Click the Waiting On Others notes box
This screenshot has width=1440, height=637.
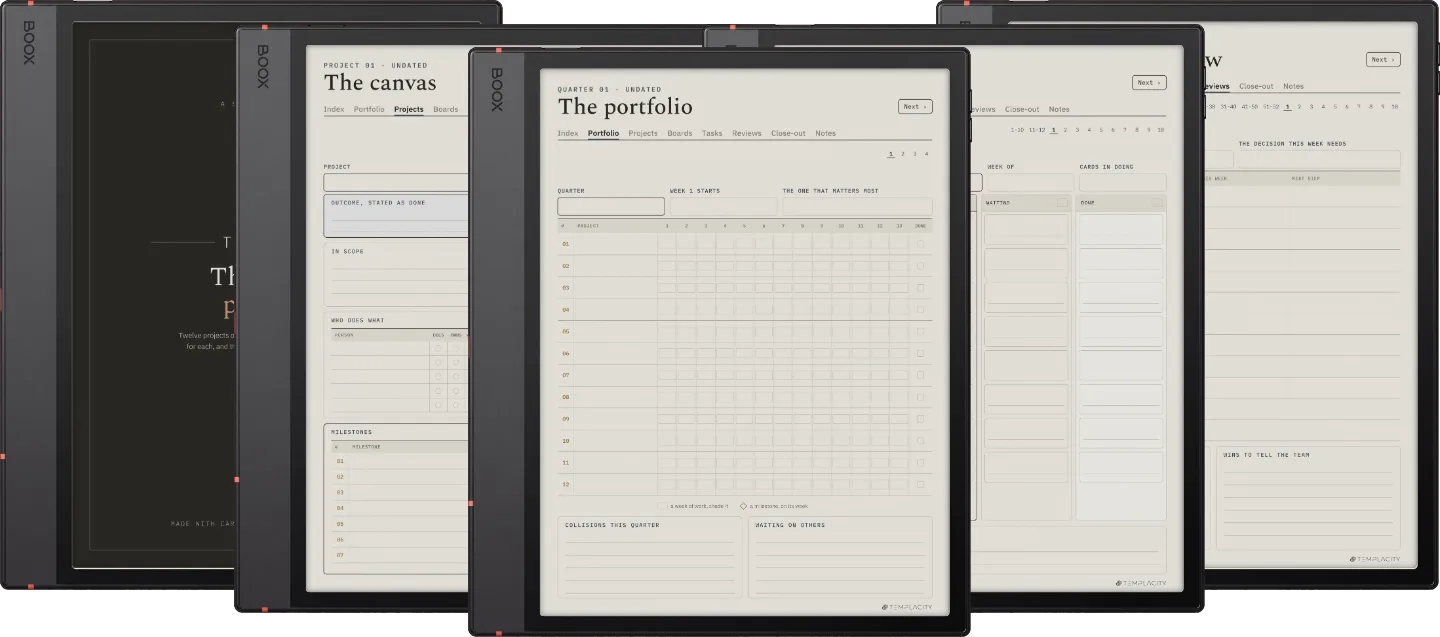point(840,557)
